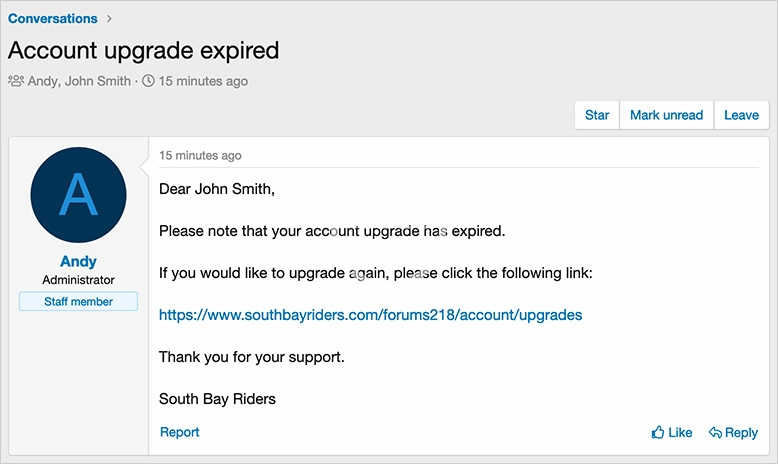Click the message's 15 minutes ago timestamp
Image resolution: width=778 pixels, height=464 pixels.
pyautogui.click(x=200, y=156)
